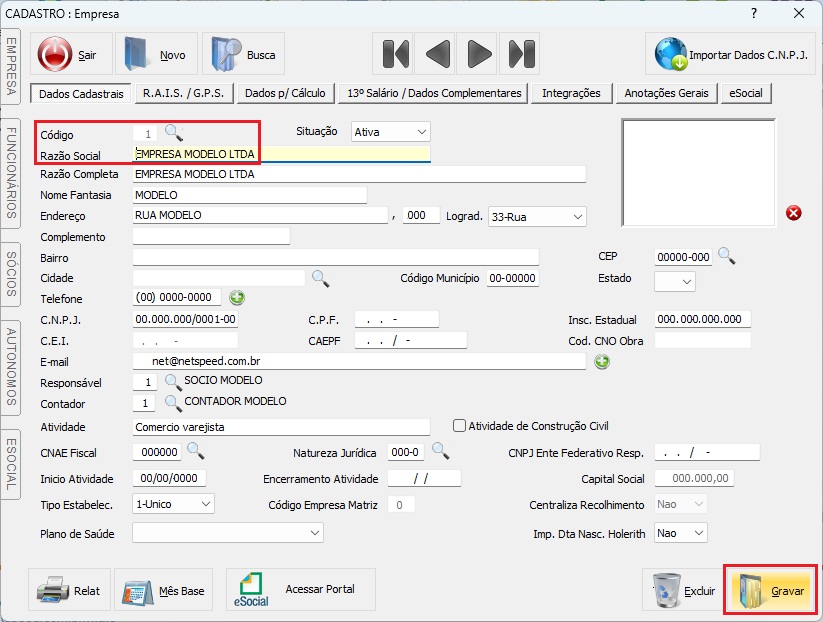The height and width of the screenshot is (622, 823).
Task: Enable Atividade de Construção Civil checkbox
Action: [460, 426]
